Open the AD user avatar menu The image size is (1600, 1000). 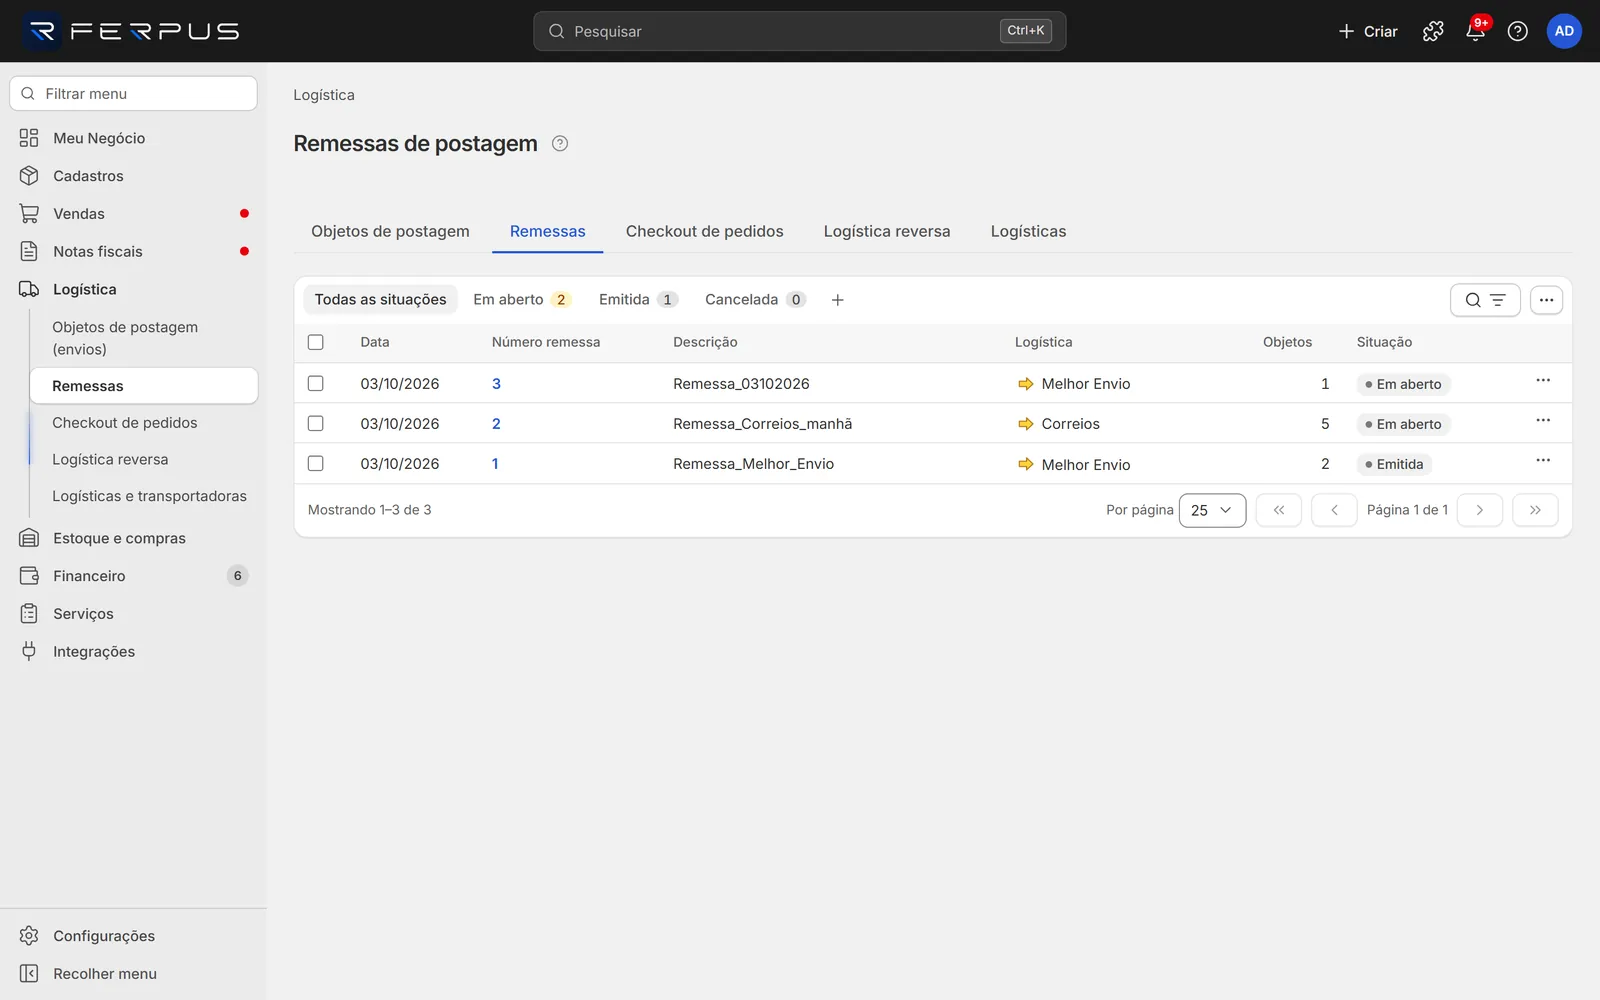[x=1564, y=31]
